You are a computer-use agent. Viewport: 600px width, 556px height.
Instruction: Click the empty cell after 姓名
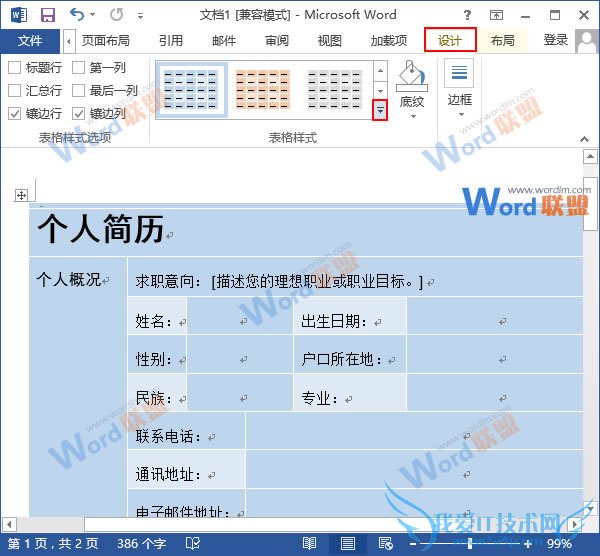240,316
